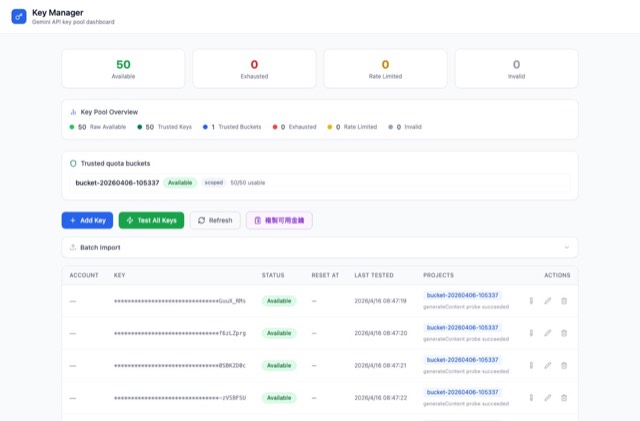
Task: Delete the key ending in 8S8K2D0c
Action: point(564,365)
